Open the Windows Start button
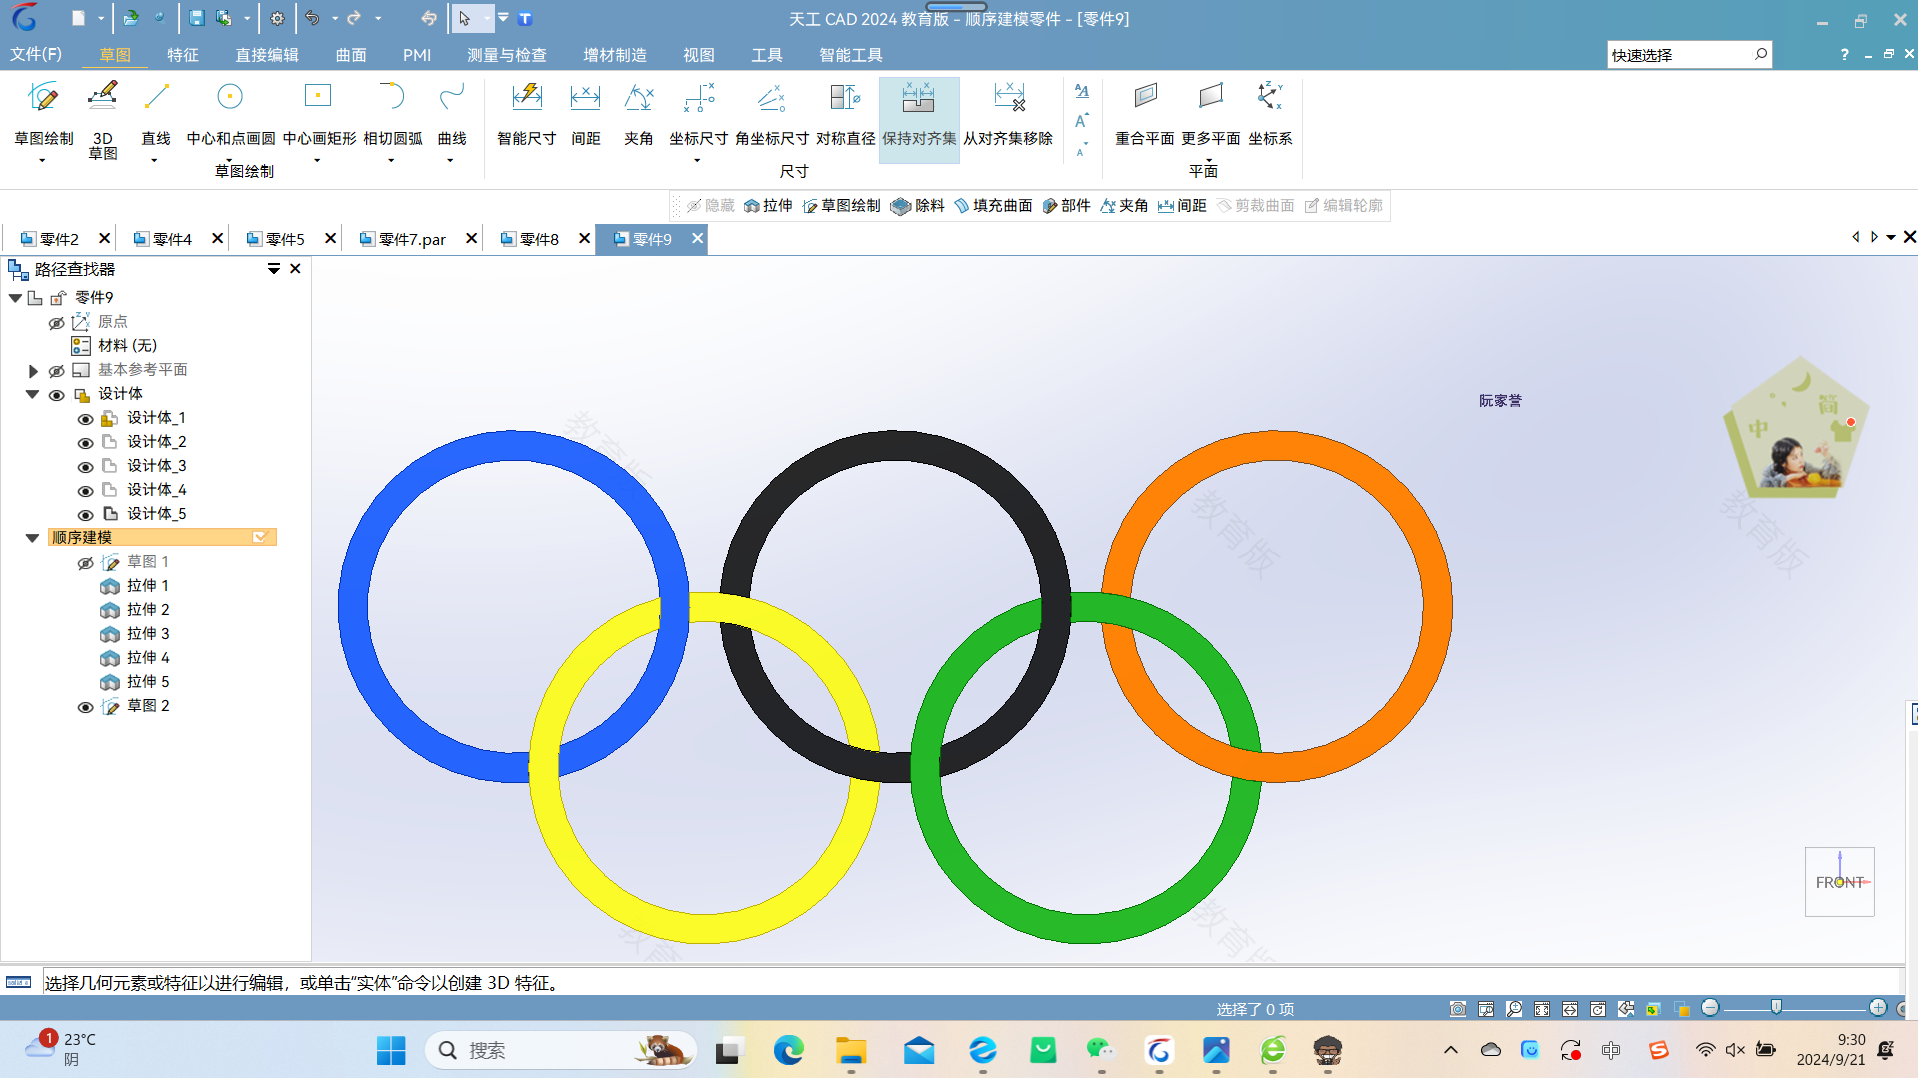The height and width of the screenshot is (1078, 1918). pyautogui.click(x=391, y=1050)
